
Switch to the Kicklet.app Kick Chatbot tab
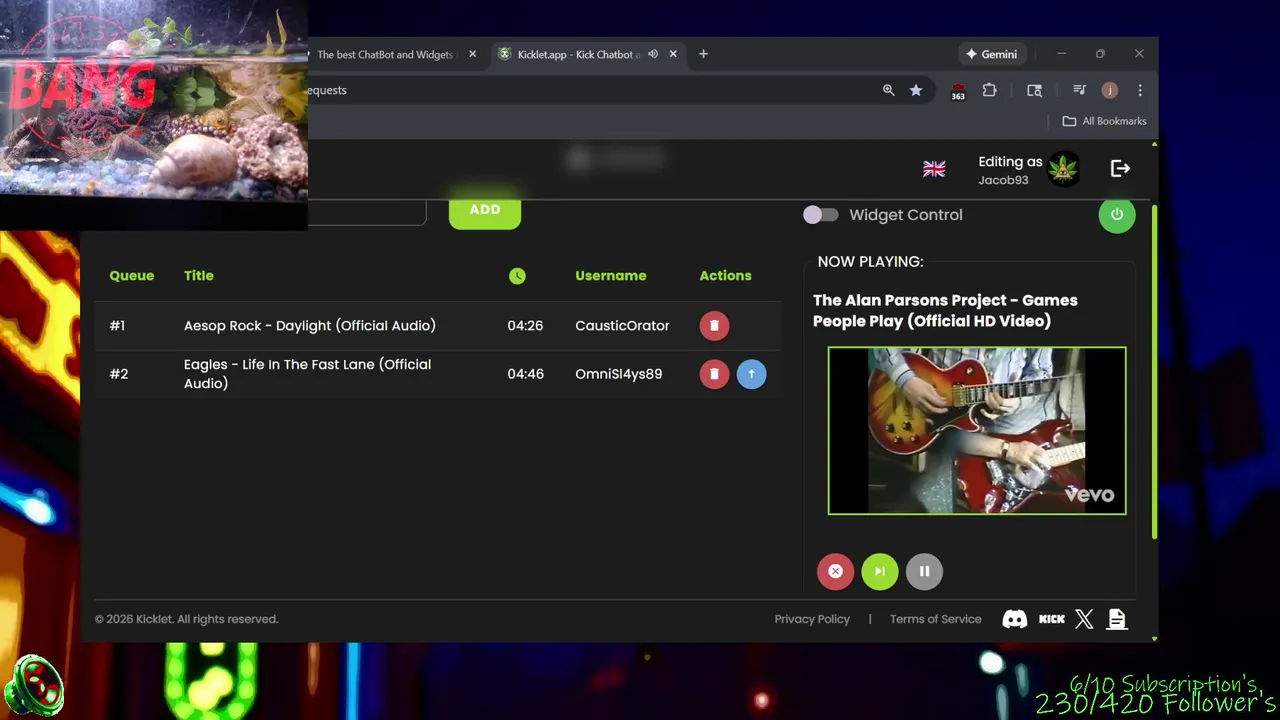tap(578, 54)
